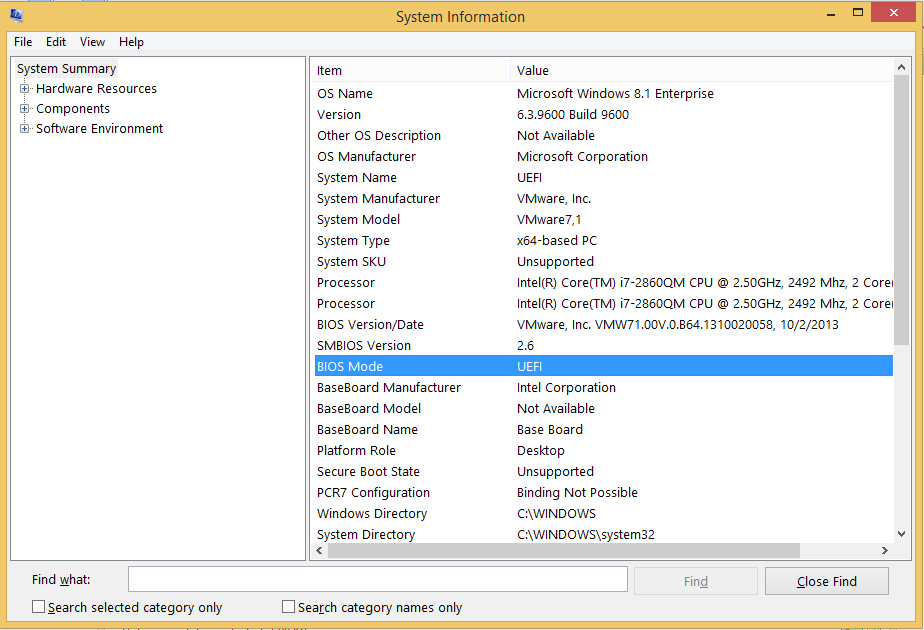The image size is (924, 630).
Task: Select the Hardware Resources tree label
Action: [96, 89]
